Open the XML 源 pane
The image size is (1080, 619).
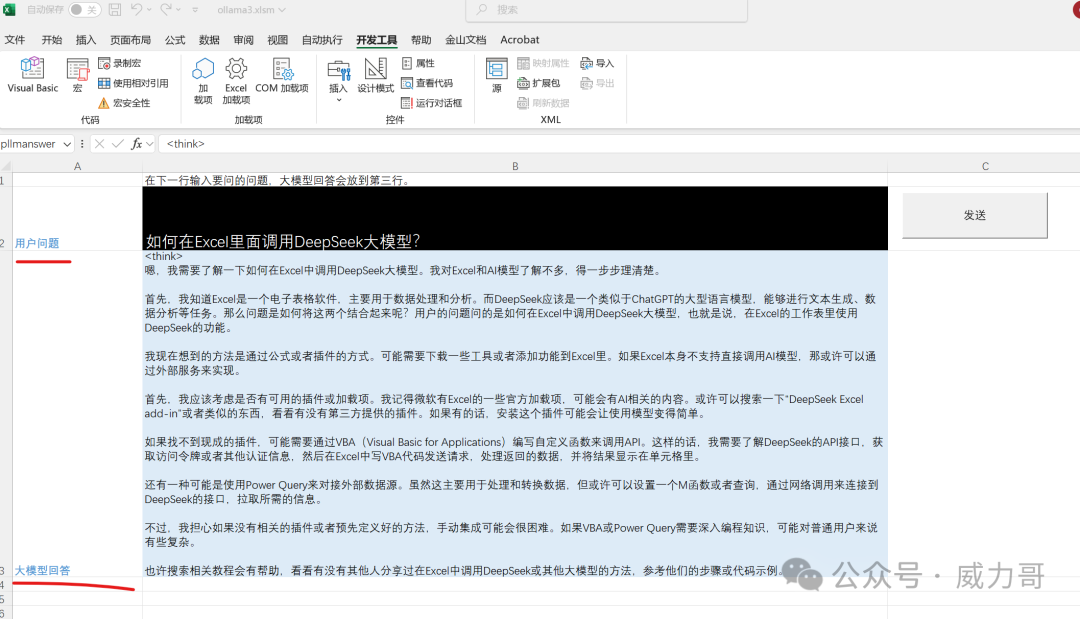[x=496, y=75]
